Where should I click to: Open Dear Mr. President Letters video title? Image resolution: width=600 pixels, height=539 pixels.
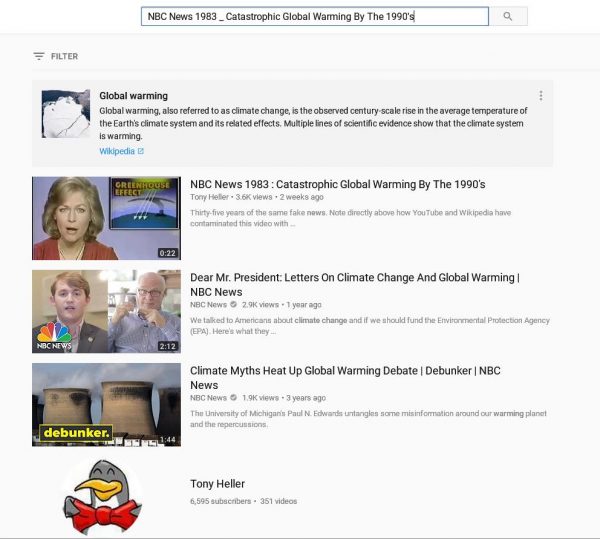[x=355, y=285]
